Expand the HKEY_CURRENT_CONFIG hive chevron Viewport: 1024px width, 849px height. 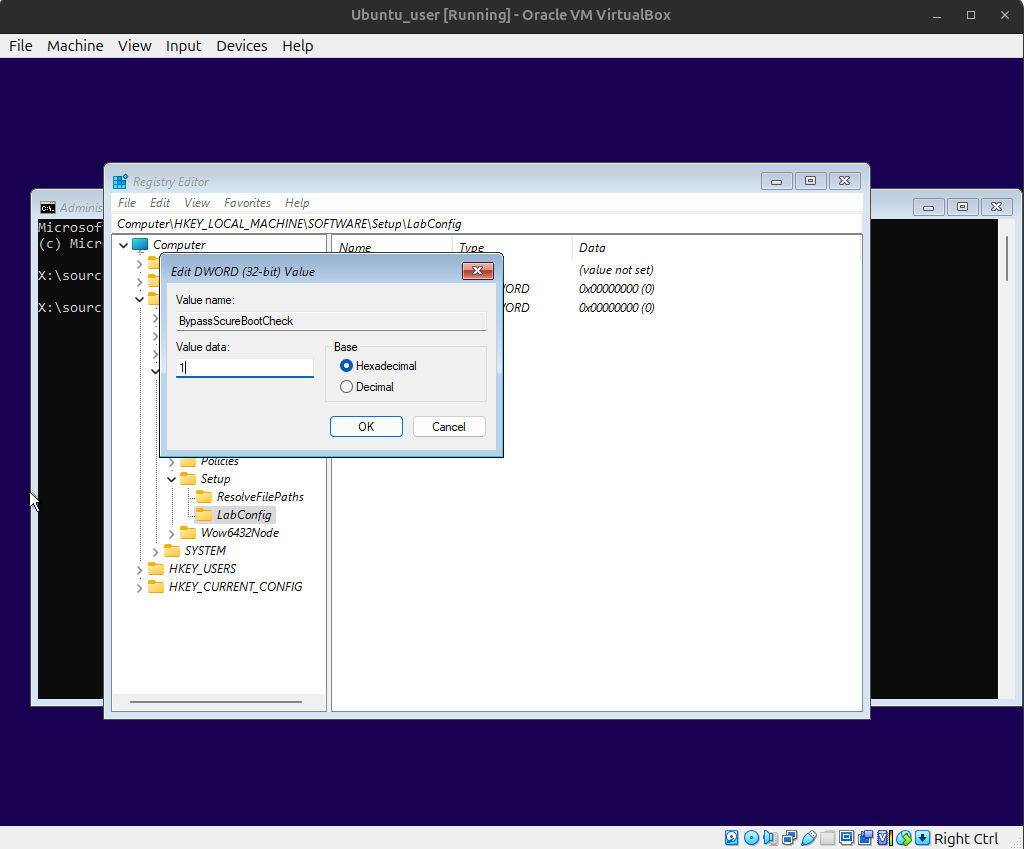139,588
